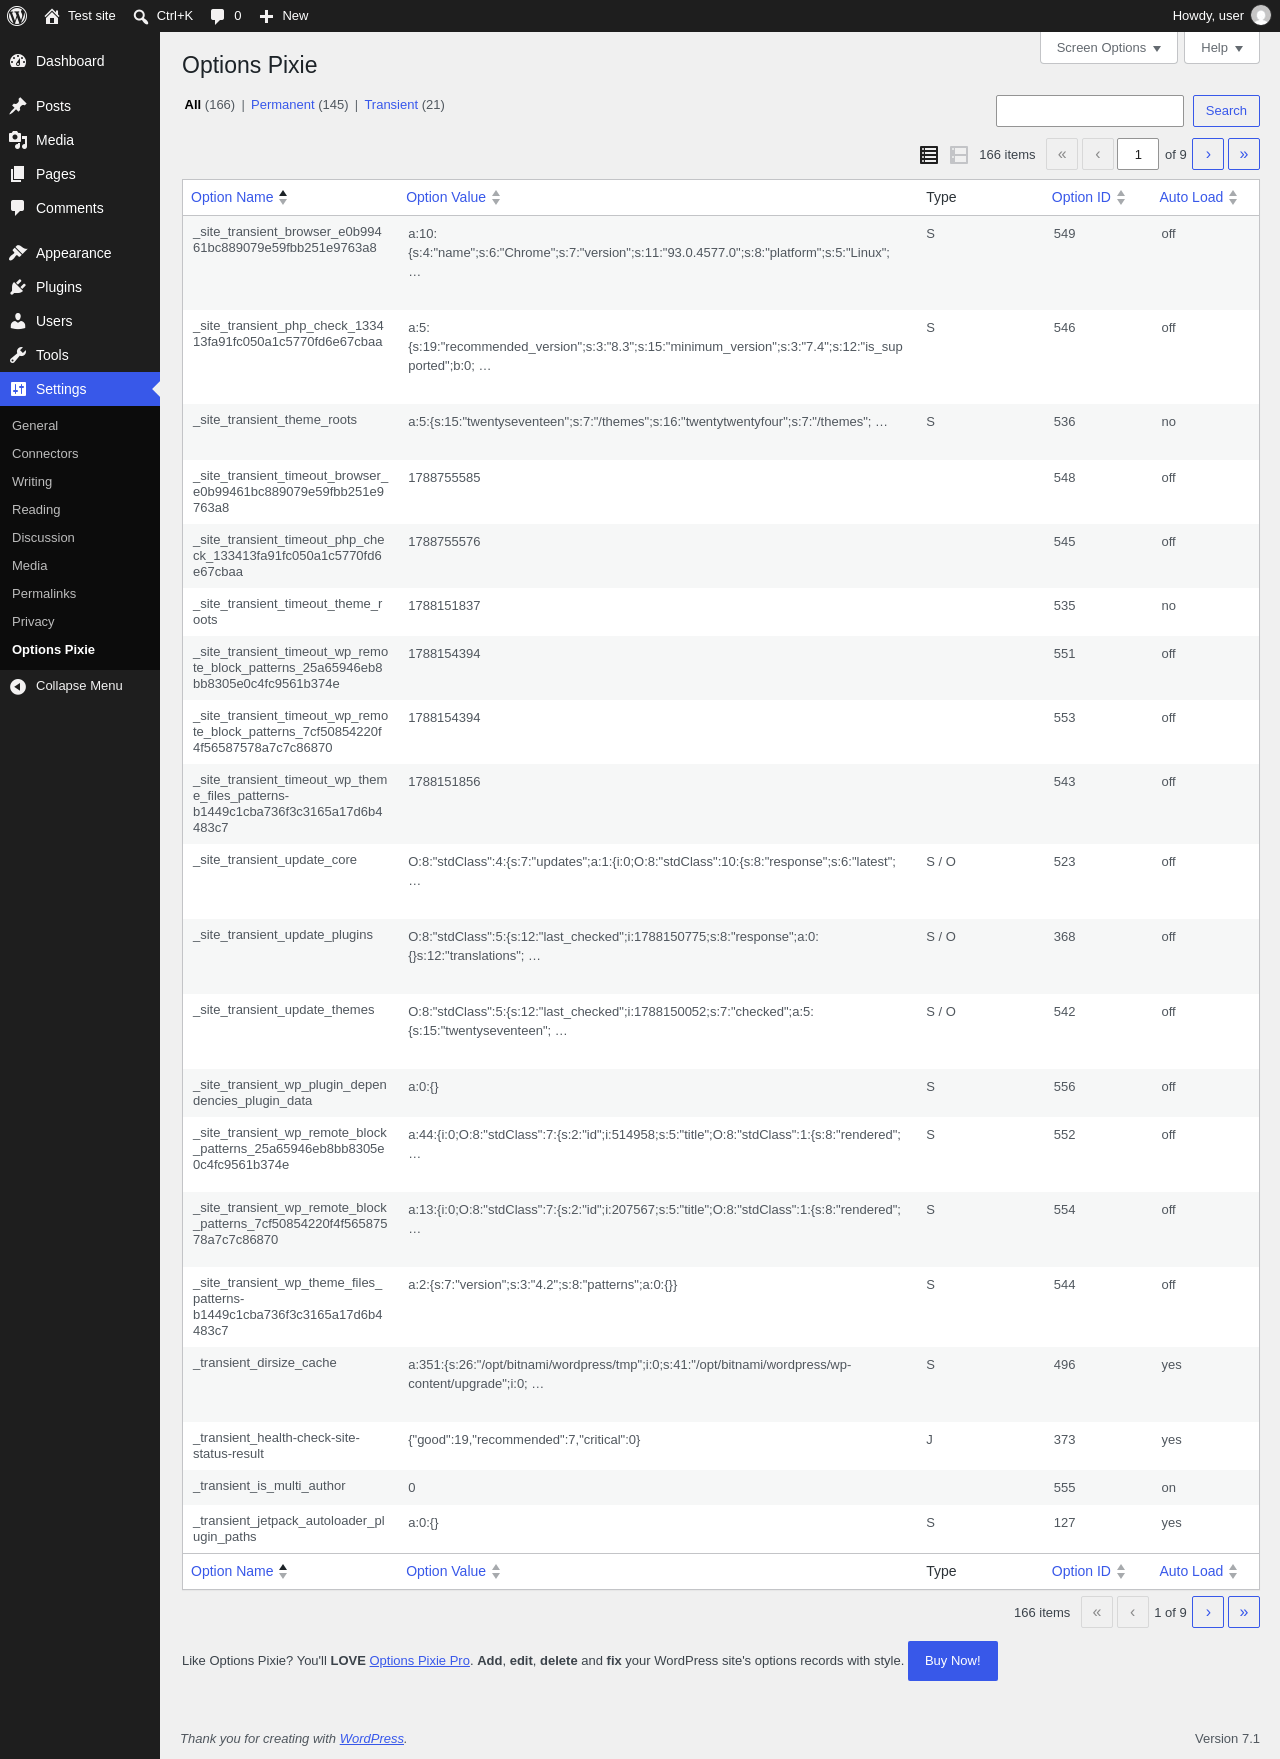Image resolution: width=1280 pixels, height=1759 pixels.
Task: Open the Ctrl+K search command icon
Action: coord(141,16)
